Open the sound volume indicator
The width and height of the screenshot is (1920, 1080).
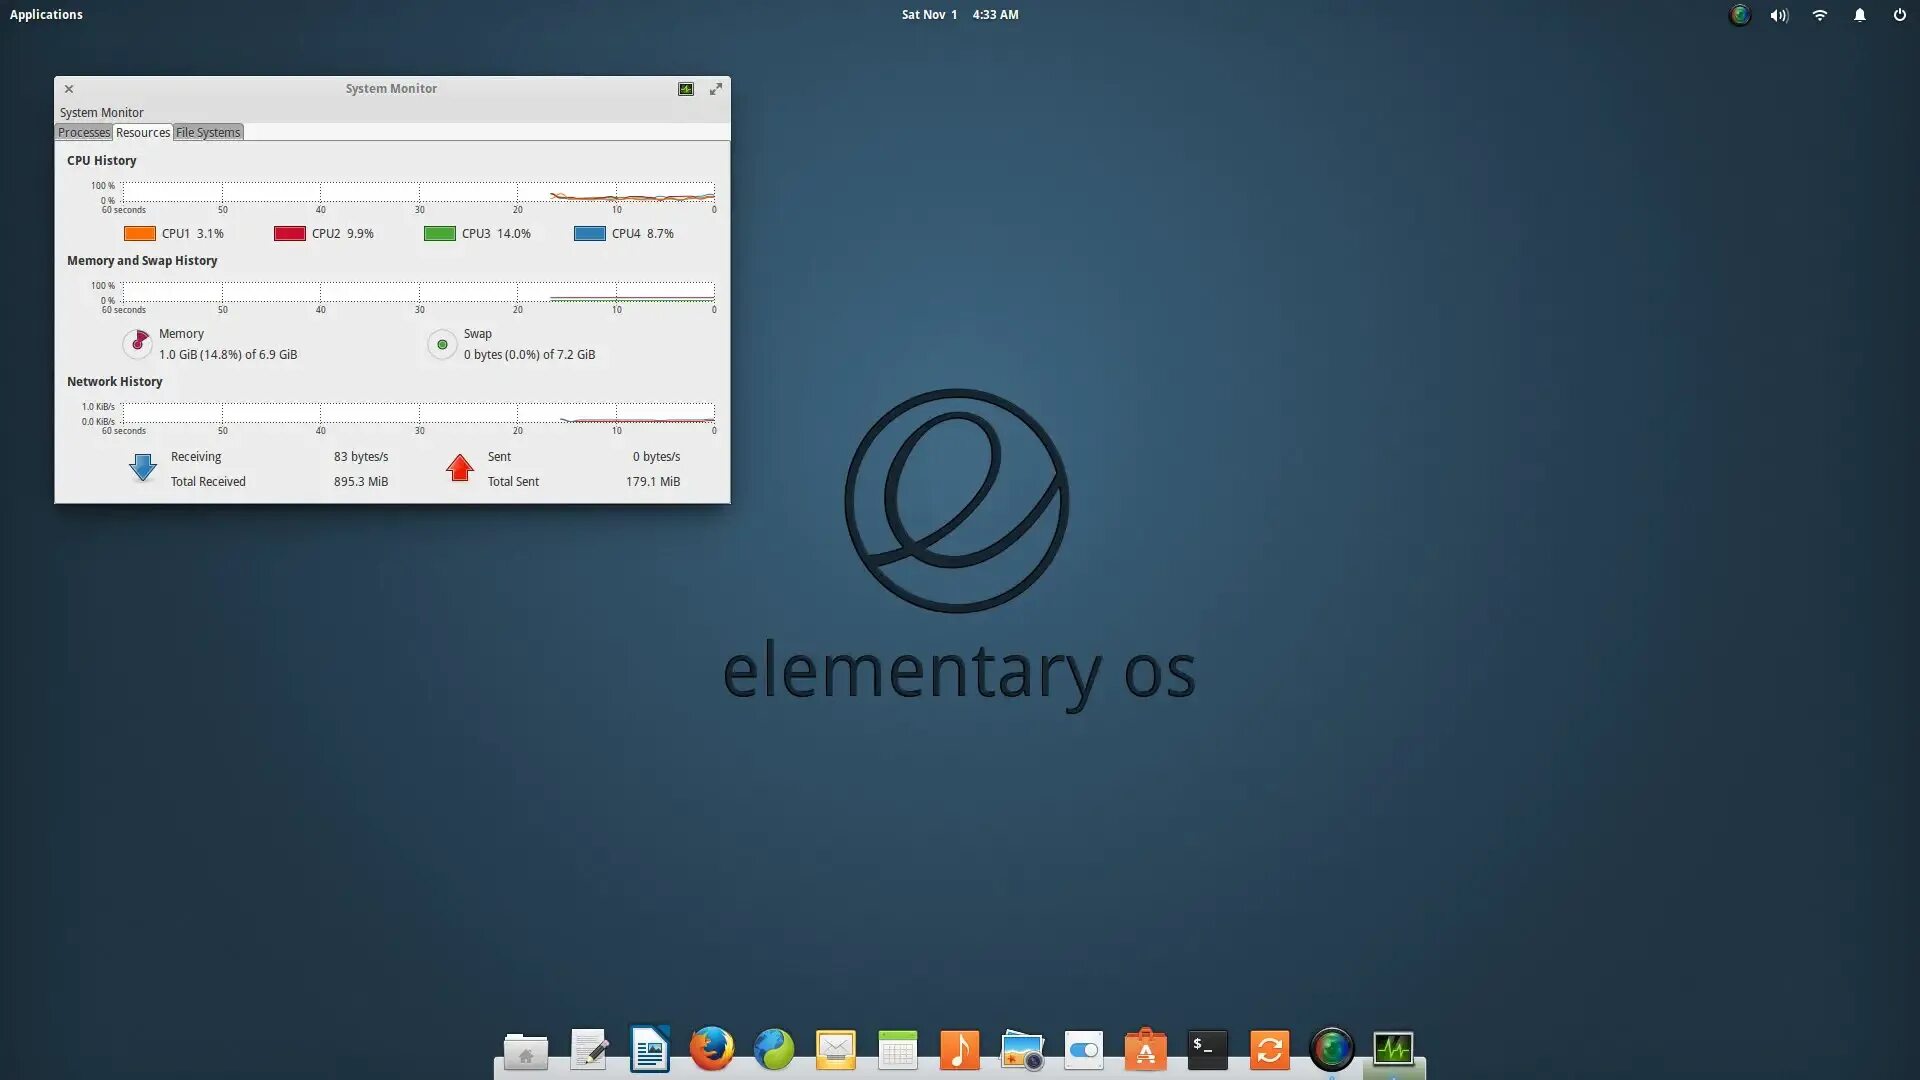[x=1779, y=15]
